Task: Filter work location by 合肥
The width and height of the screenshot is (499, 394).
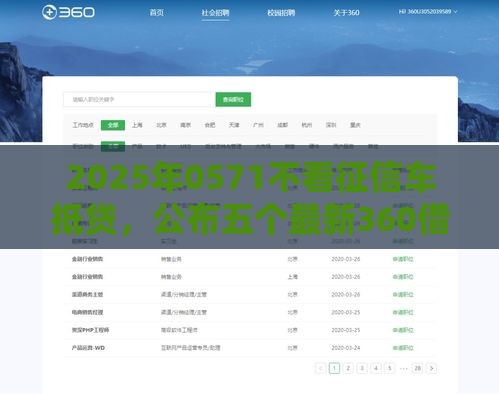Action: tap(210, 125)
